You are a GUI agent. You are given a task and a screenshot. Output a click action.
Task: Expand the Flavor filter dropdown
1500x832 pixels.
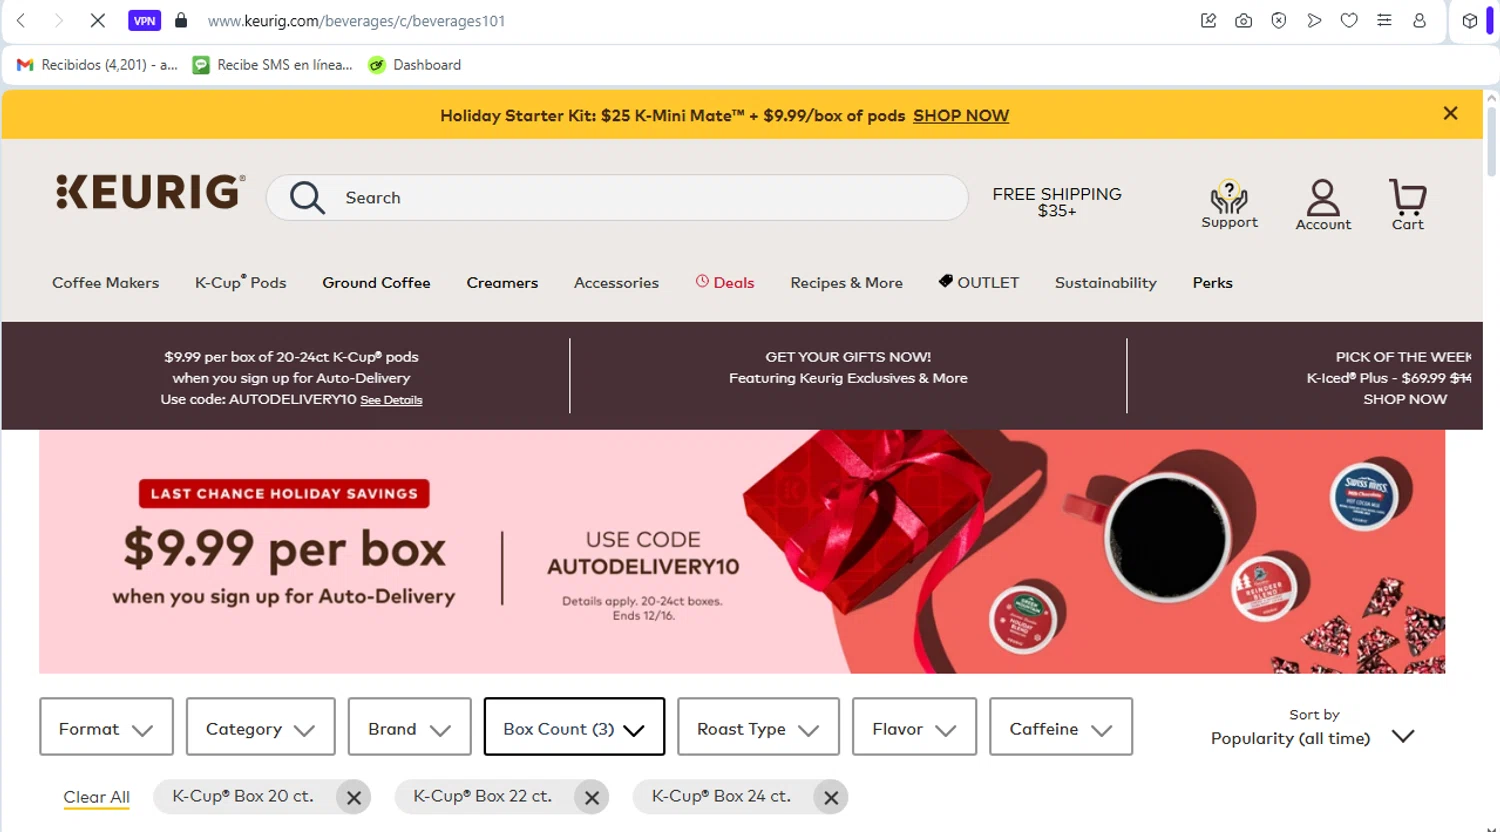(x=914, y=727)
